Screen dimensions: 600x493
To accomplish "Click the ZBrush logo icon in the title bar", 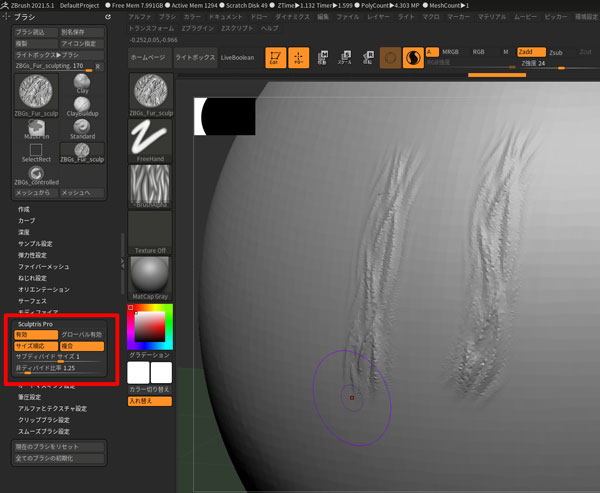I will pyautogui.click(x=4, y=5).
